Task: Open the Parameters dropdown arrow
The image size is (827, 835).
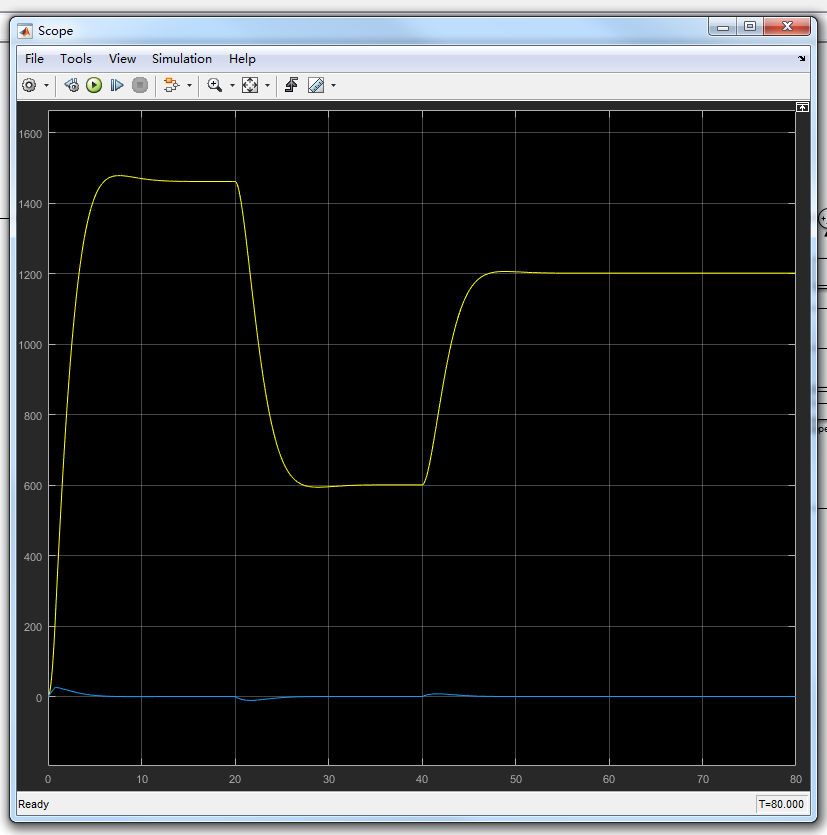Action: (44, 85)
